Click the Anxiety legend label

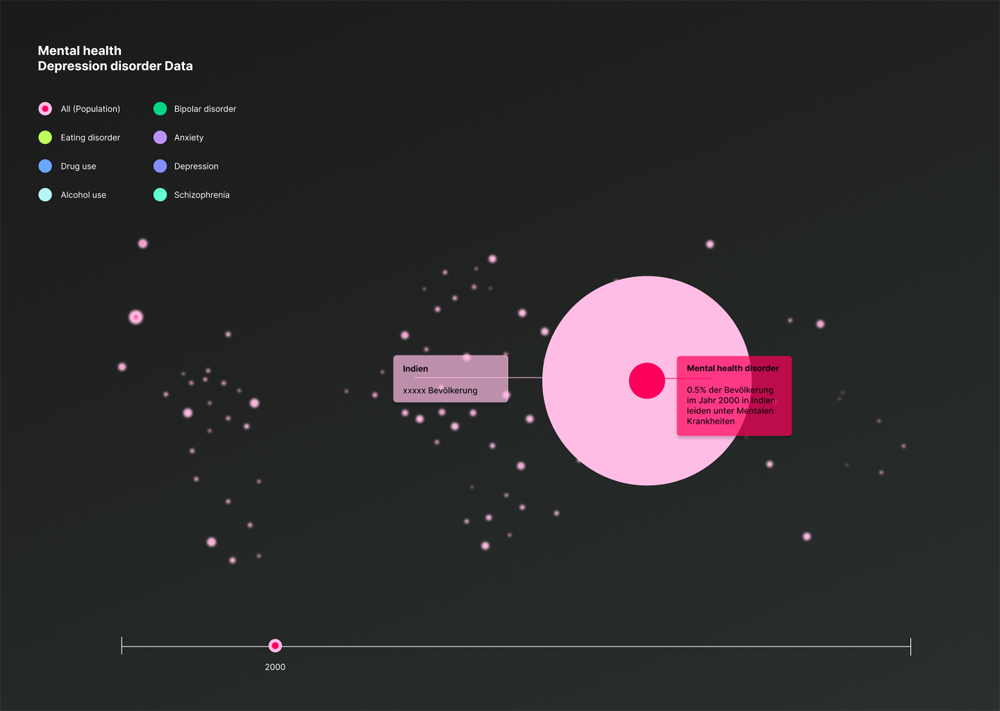(x=188, y=138)
